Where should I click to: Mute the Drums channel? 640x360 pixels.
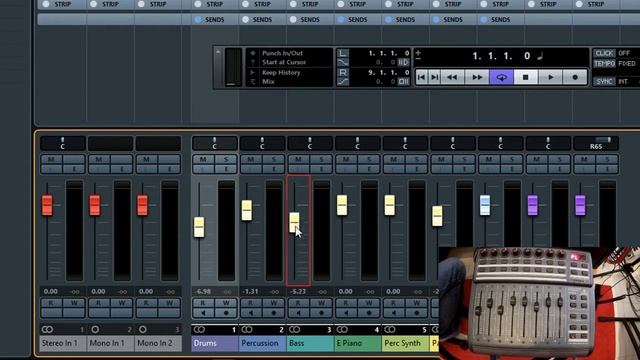[x=203, y=159]
